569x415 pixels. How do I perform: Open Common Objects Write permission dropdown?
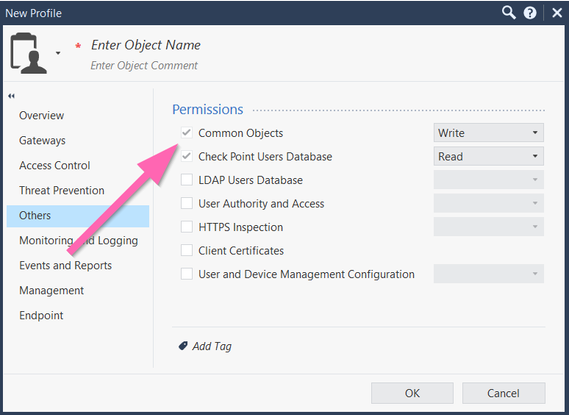coord(488,133)
